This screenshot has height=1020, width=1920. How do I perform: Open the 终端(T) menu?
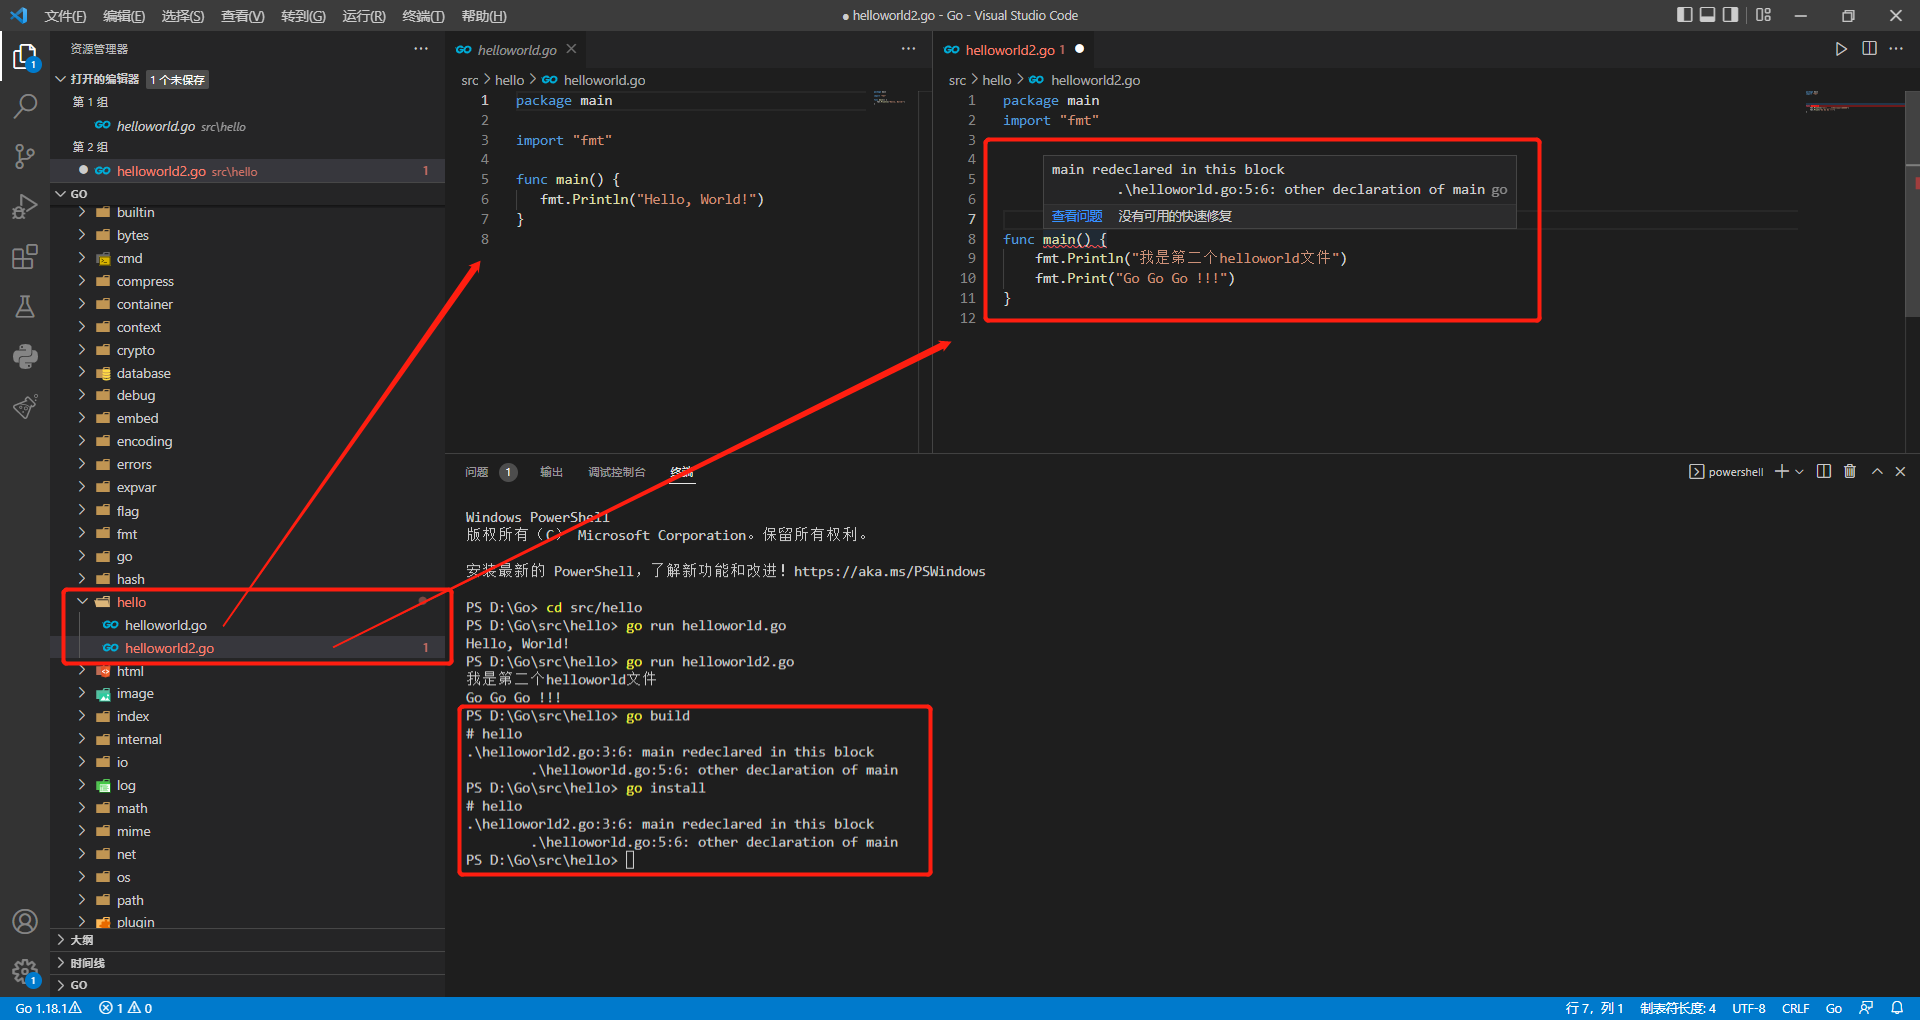click(x=423, y=16)
